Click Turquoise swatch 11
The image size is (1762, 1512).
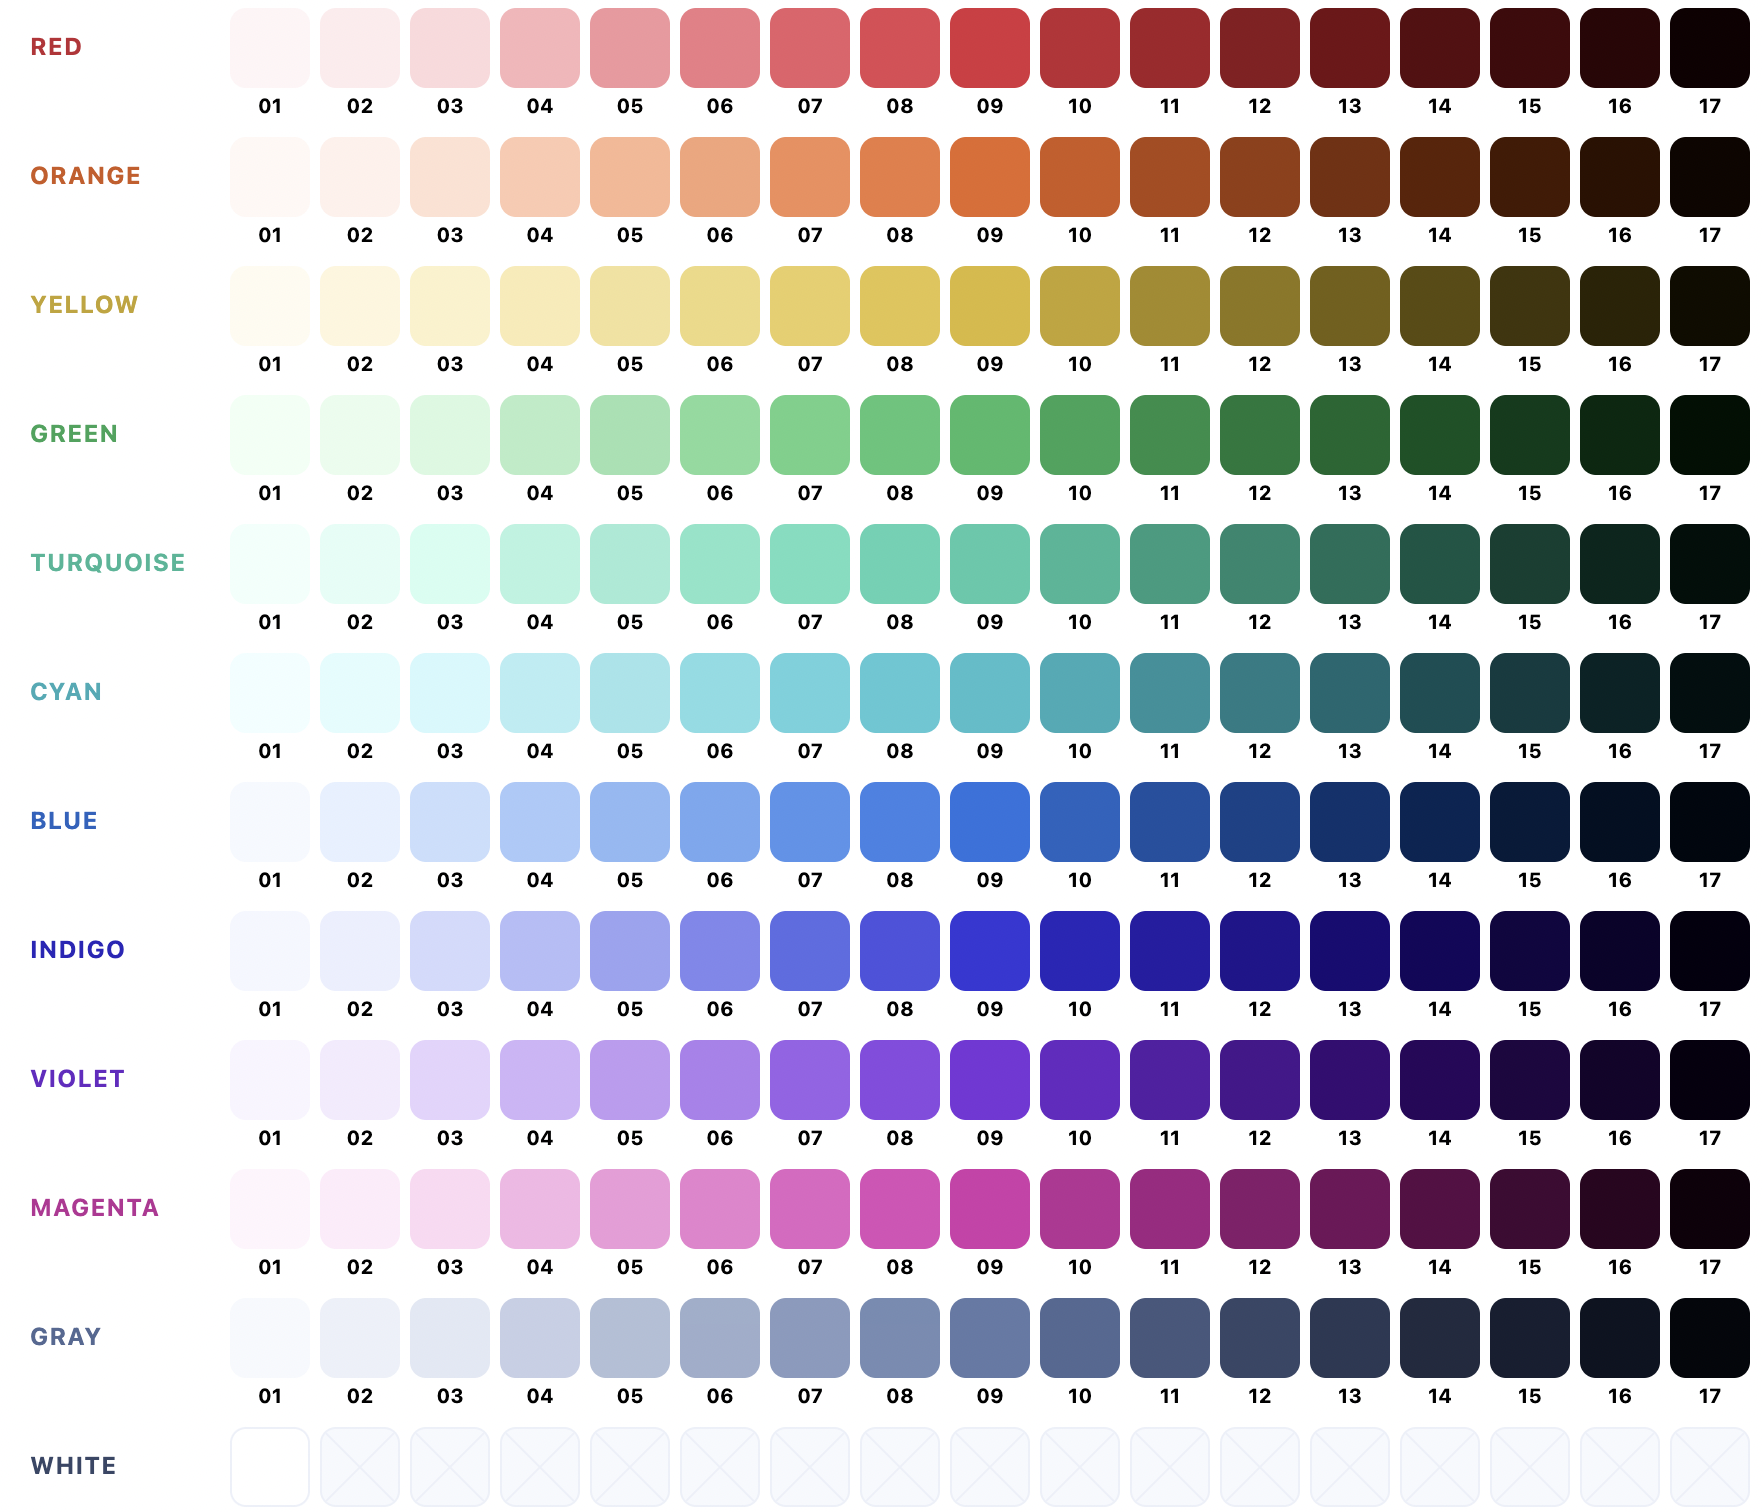[1170, 564]
